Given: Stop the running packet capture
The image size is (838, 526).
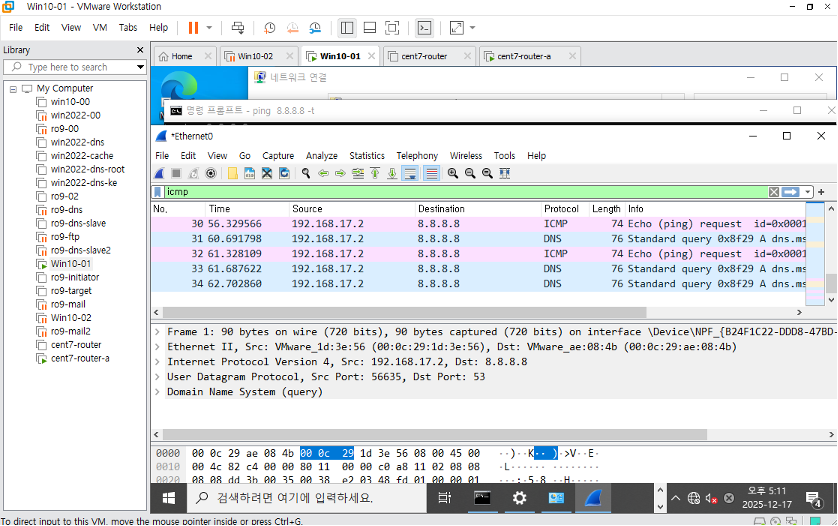Looking at the screenshot, I should [x=176, y=173].
